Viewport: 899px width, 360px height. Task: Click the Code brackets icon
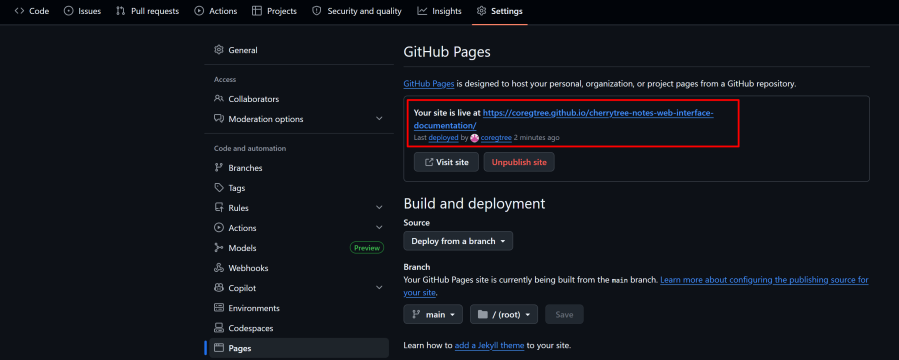click(19, 11)
